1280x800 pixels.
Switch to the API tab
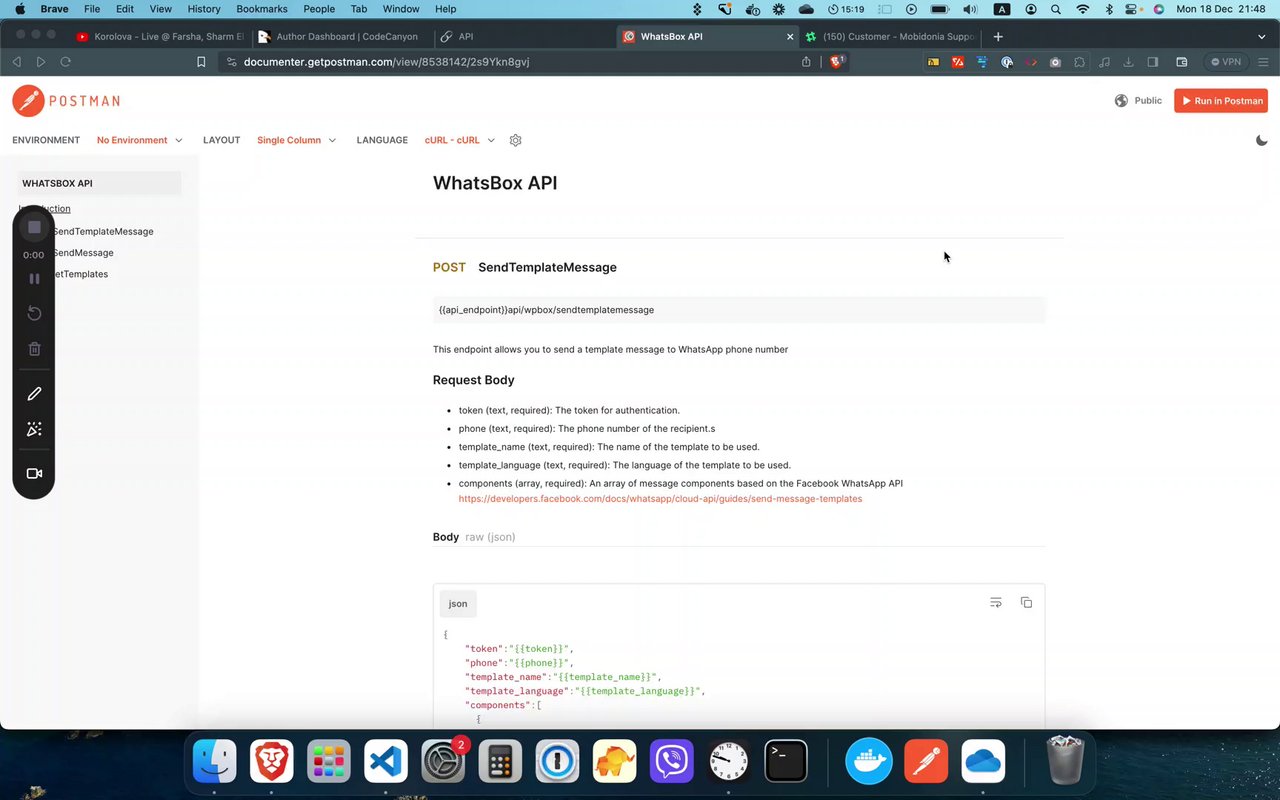523,36
